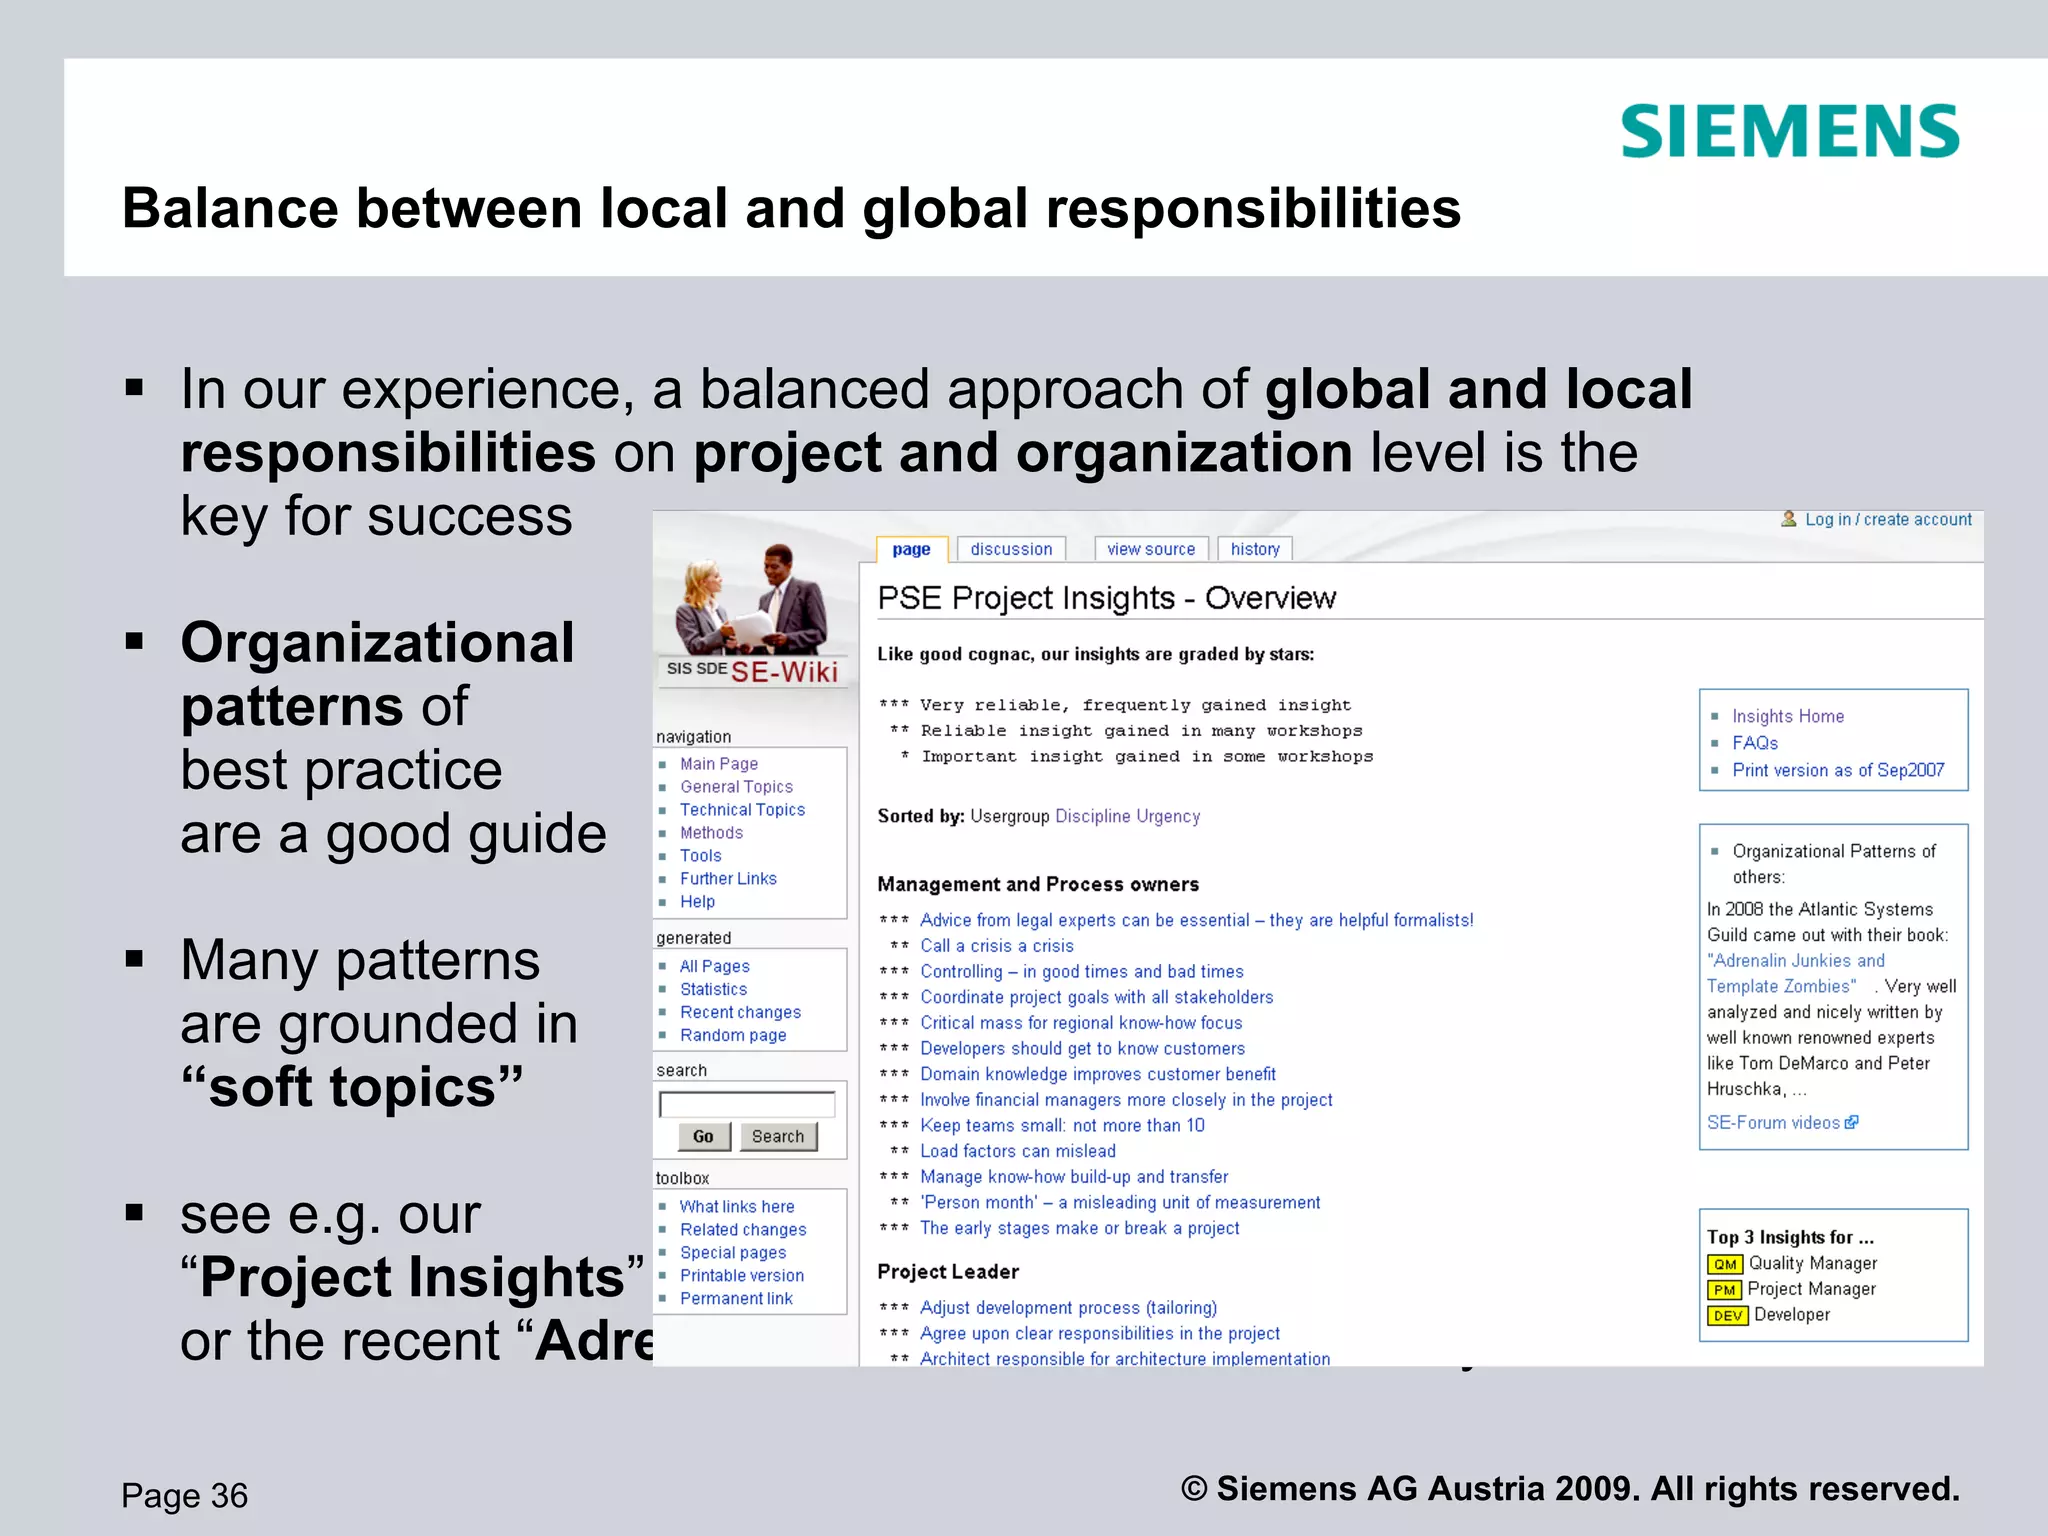
Task: Click the Top 3 Insights for ... heading
Action: pyautogui.click(x=1790, y=1237)
